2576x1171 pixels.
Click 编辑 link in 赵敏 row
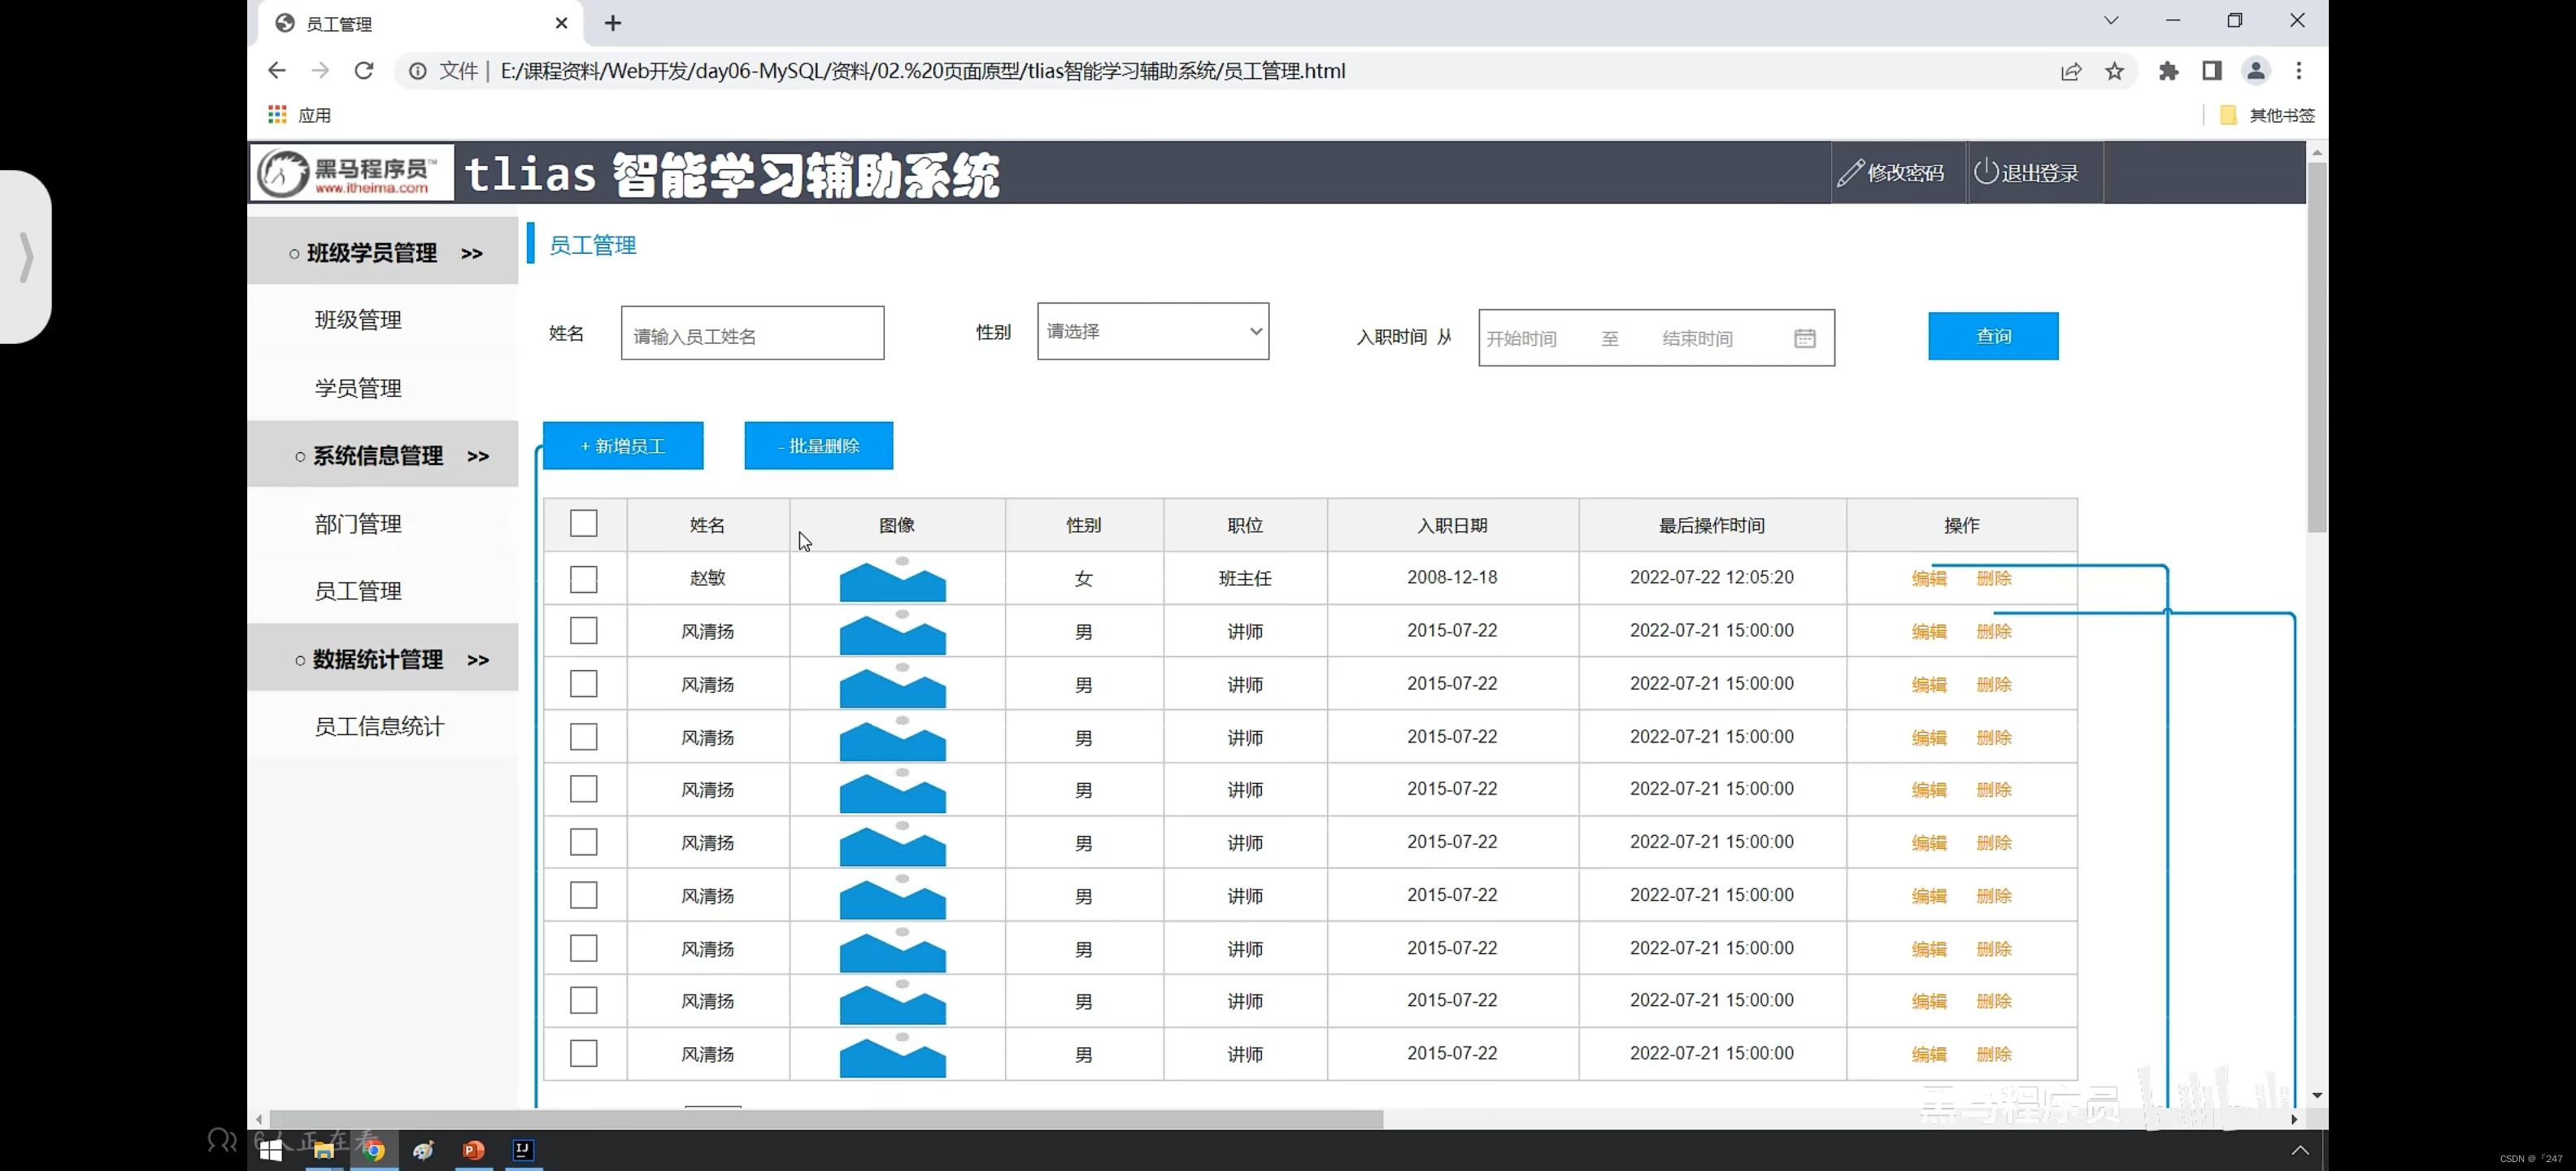[1929, 578]
